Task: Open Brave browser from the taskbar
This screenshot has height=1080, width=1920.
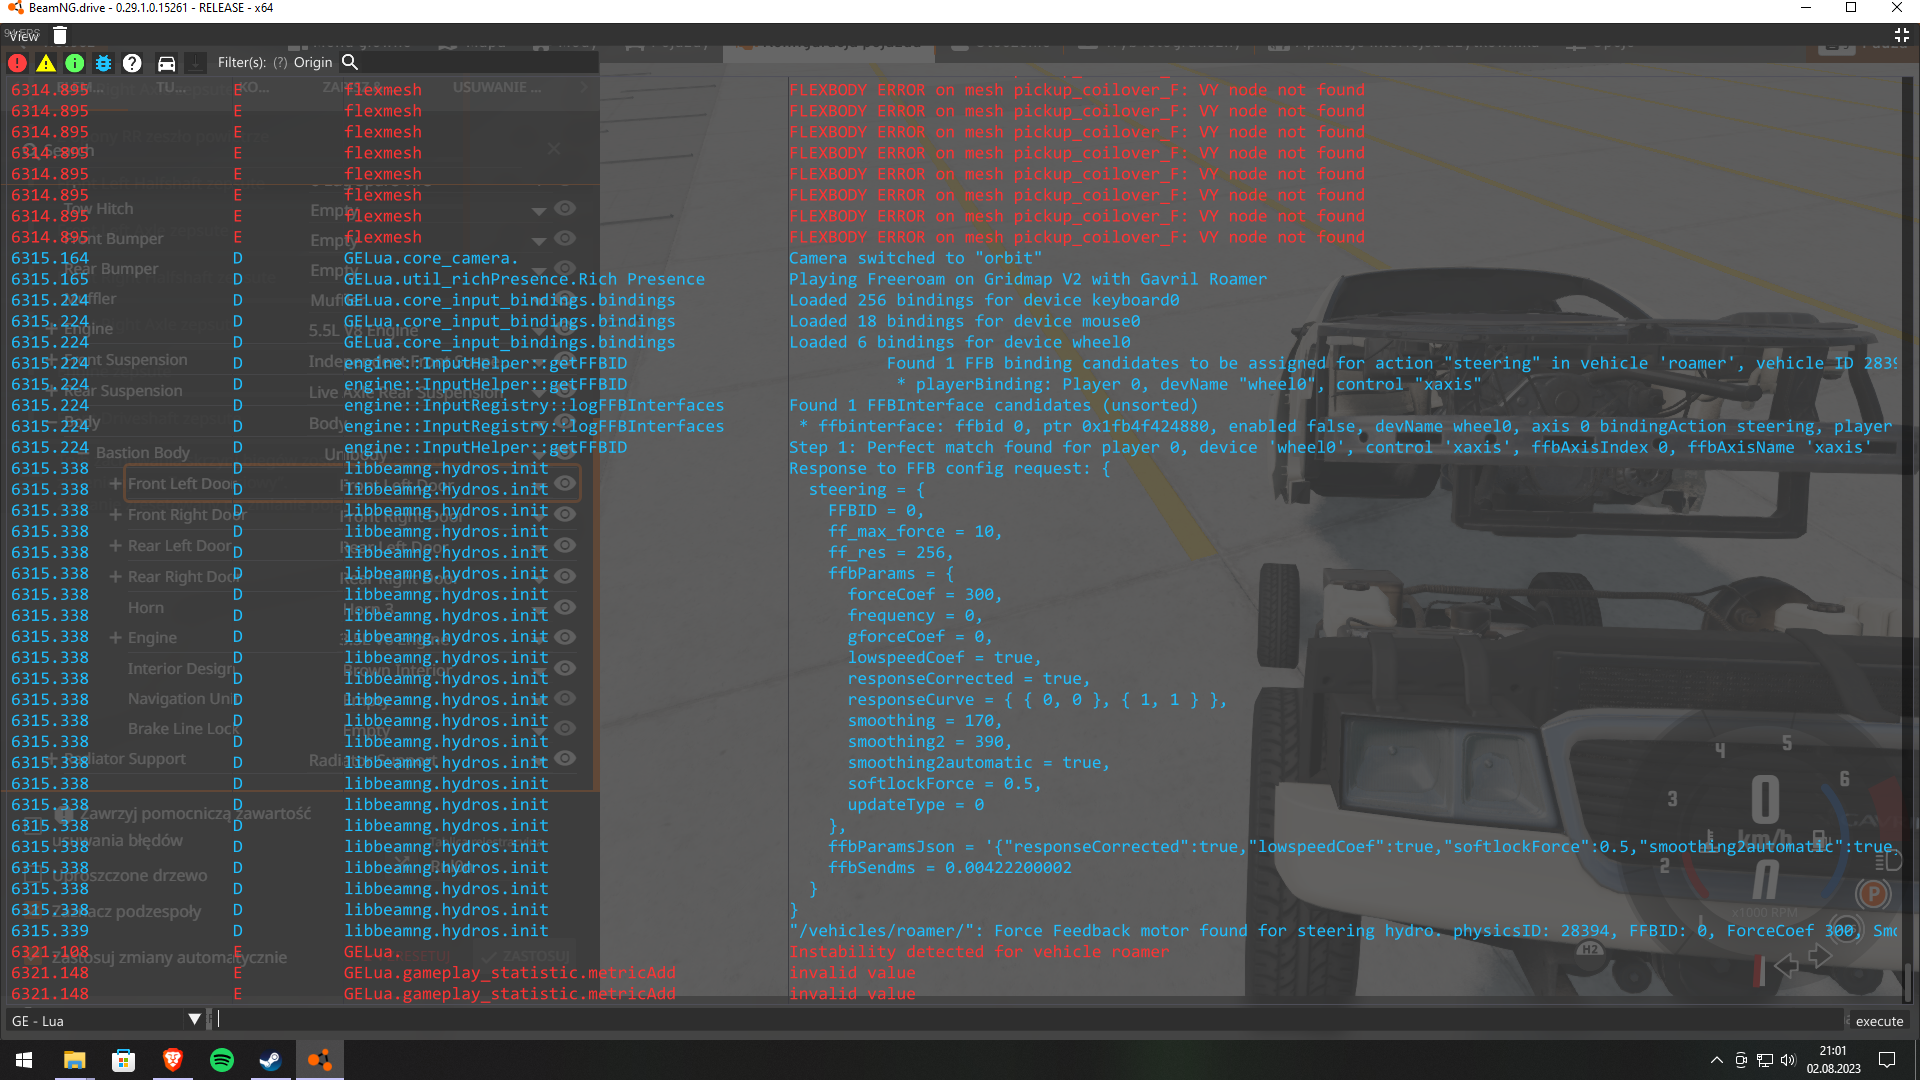Action: click(x=172, y=1060)
